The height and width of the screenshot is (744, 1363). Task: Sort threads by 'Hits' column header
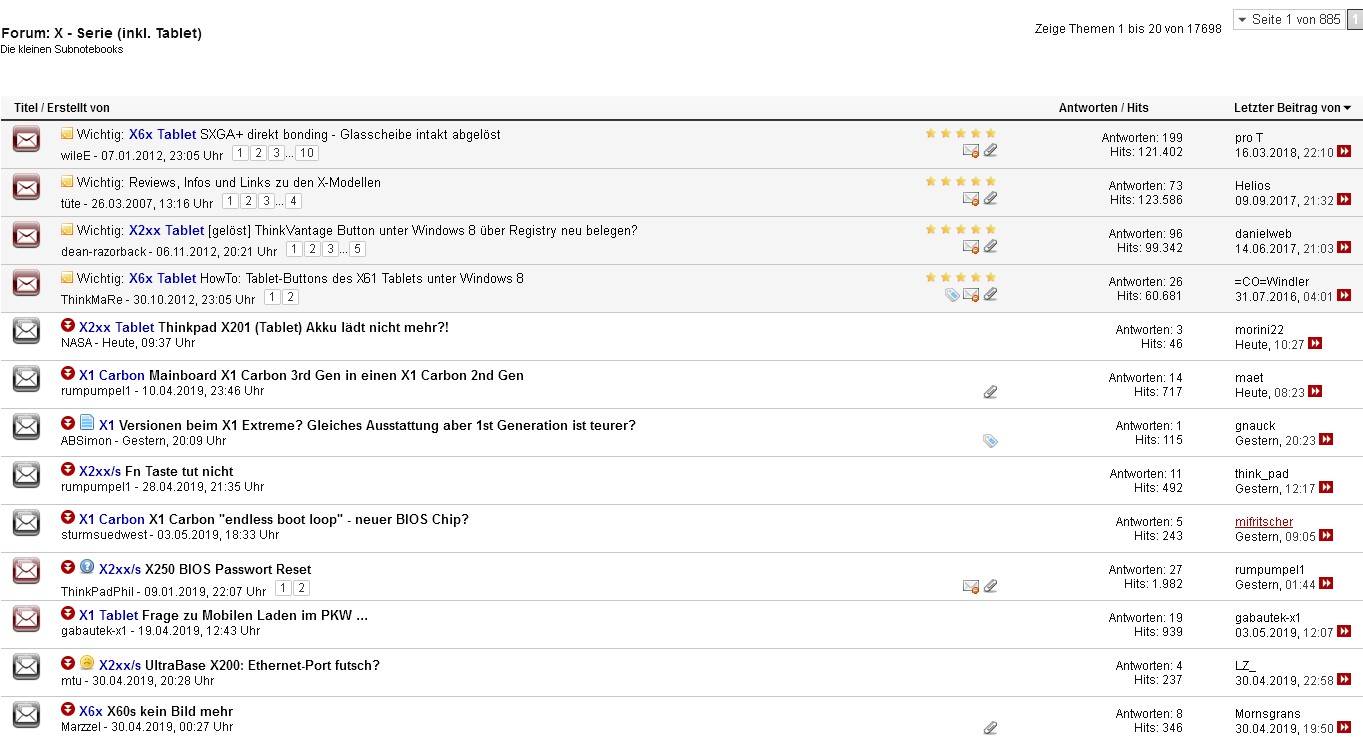(1138, 108)
